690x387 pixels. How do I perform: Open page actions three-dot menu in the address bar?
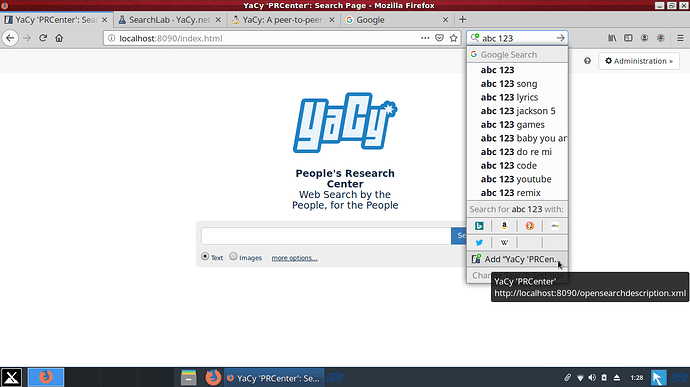425,38
